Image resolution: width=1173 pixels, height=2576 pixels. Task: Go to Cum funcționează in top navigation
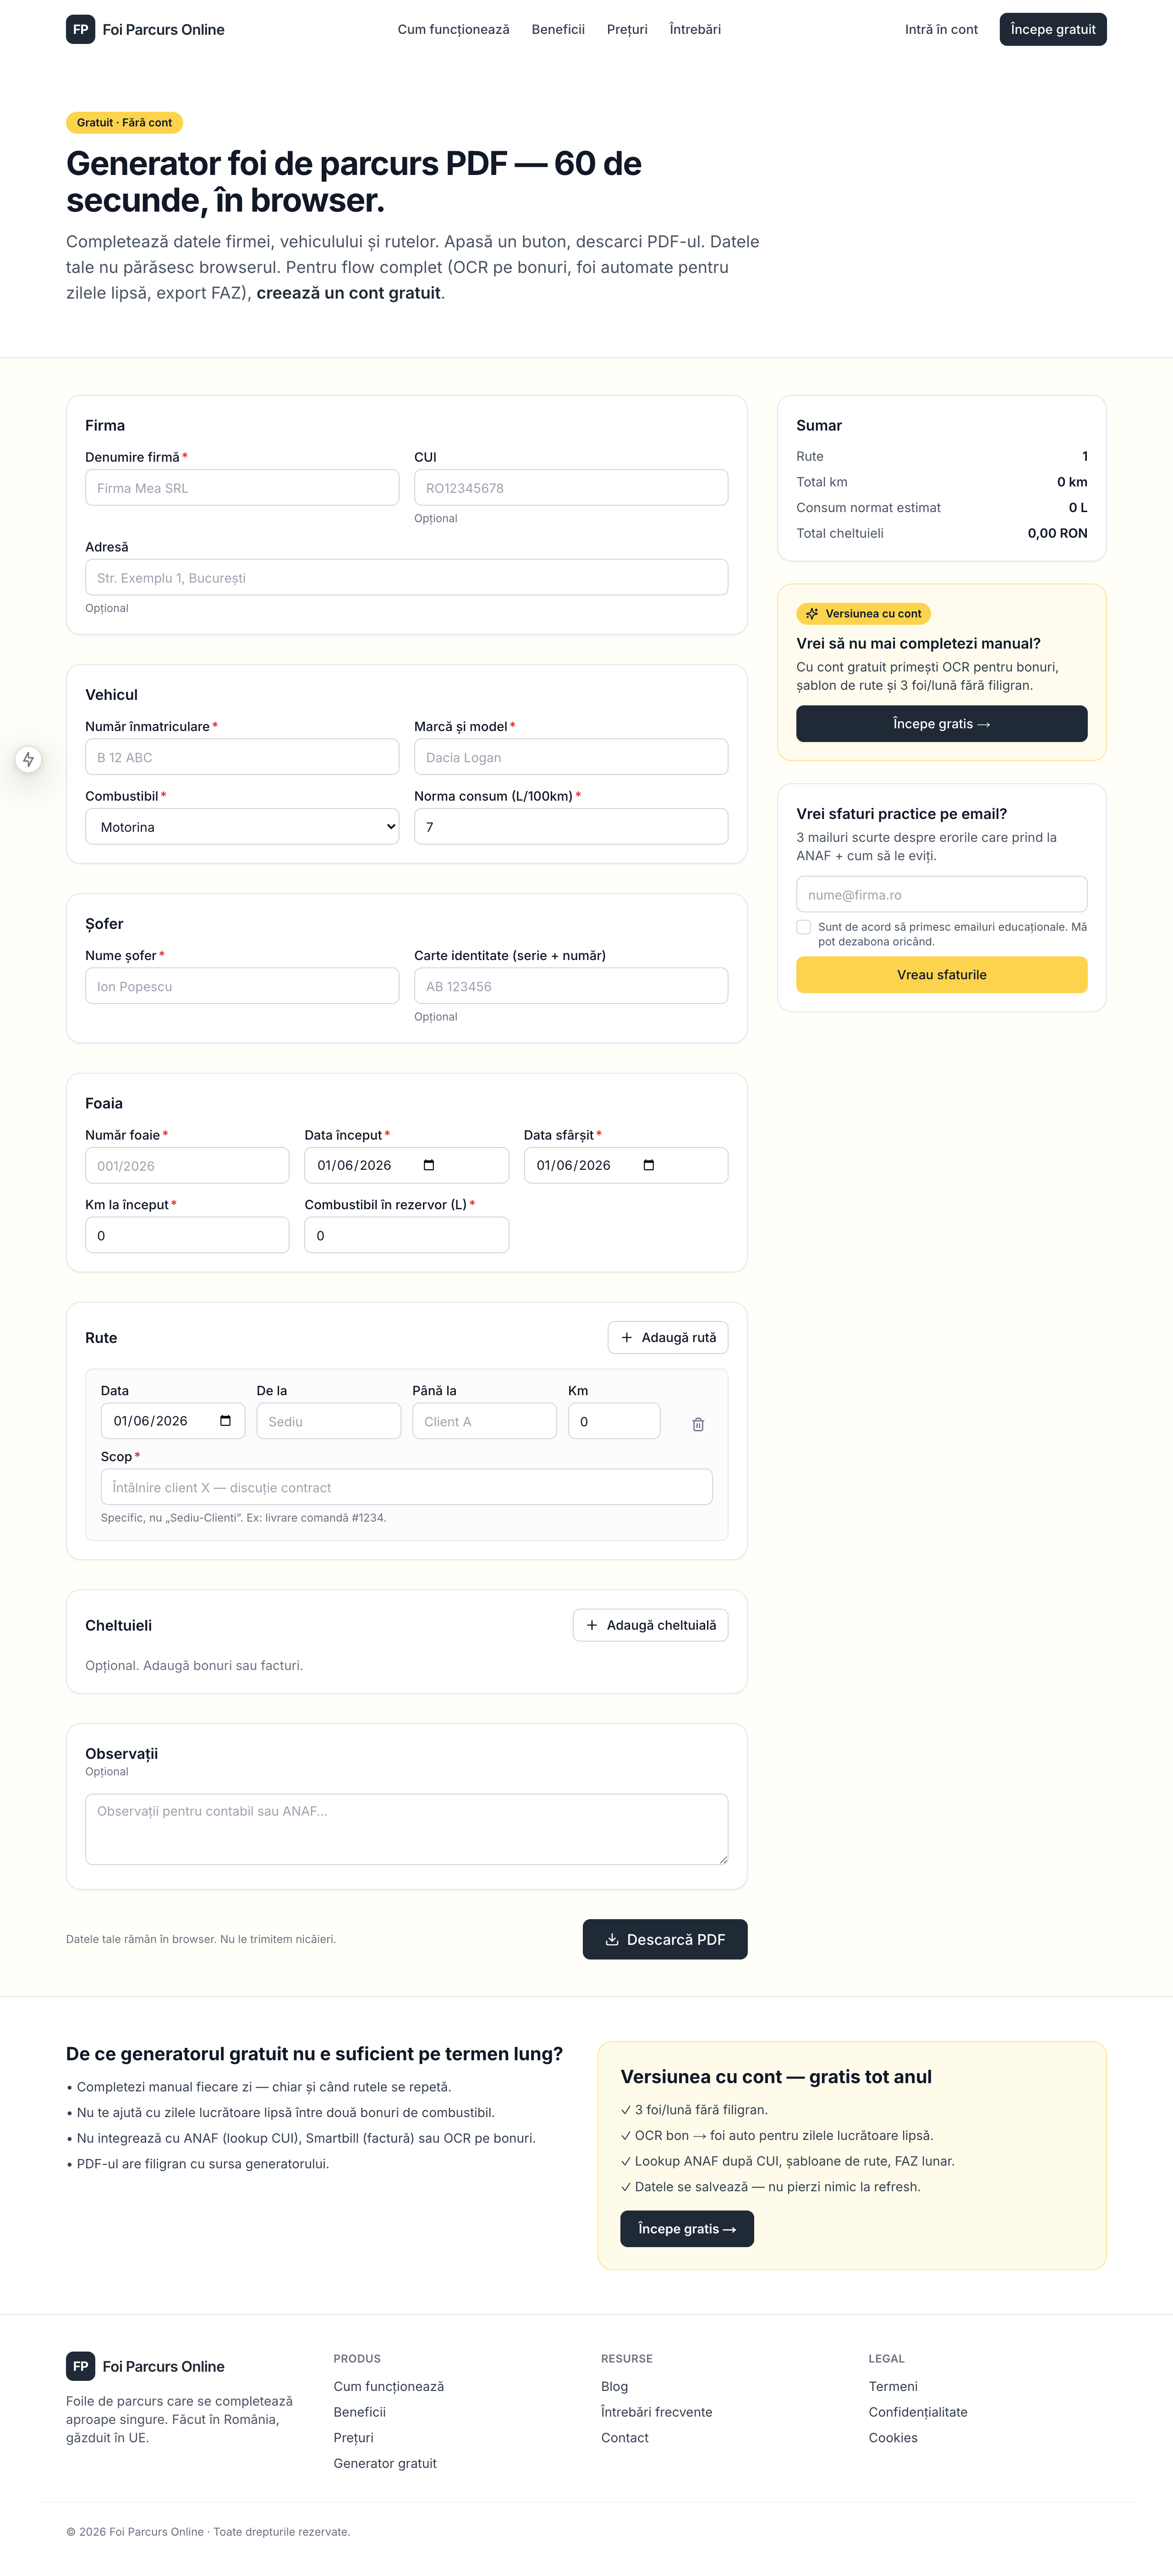point(453,29)
